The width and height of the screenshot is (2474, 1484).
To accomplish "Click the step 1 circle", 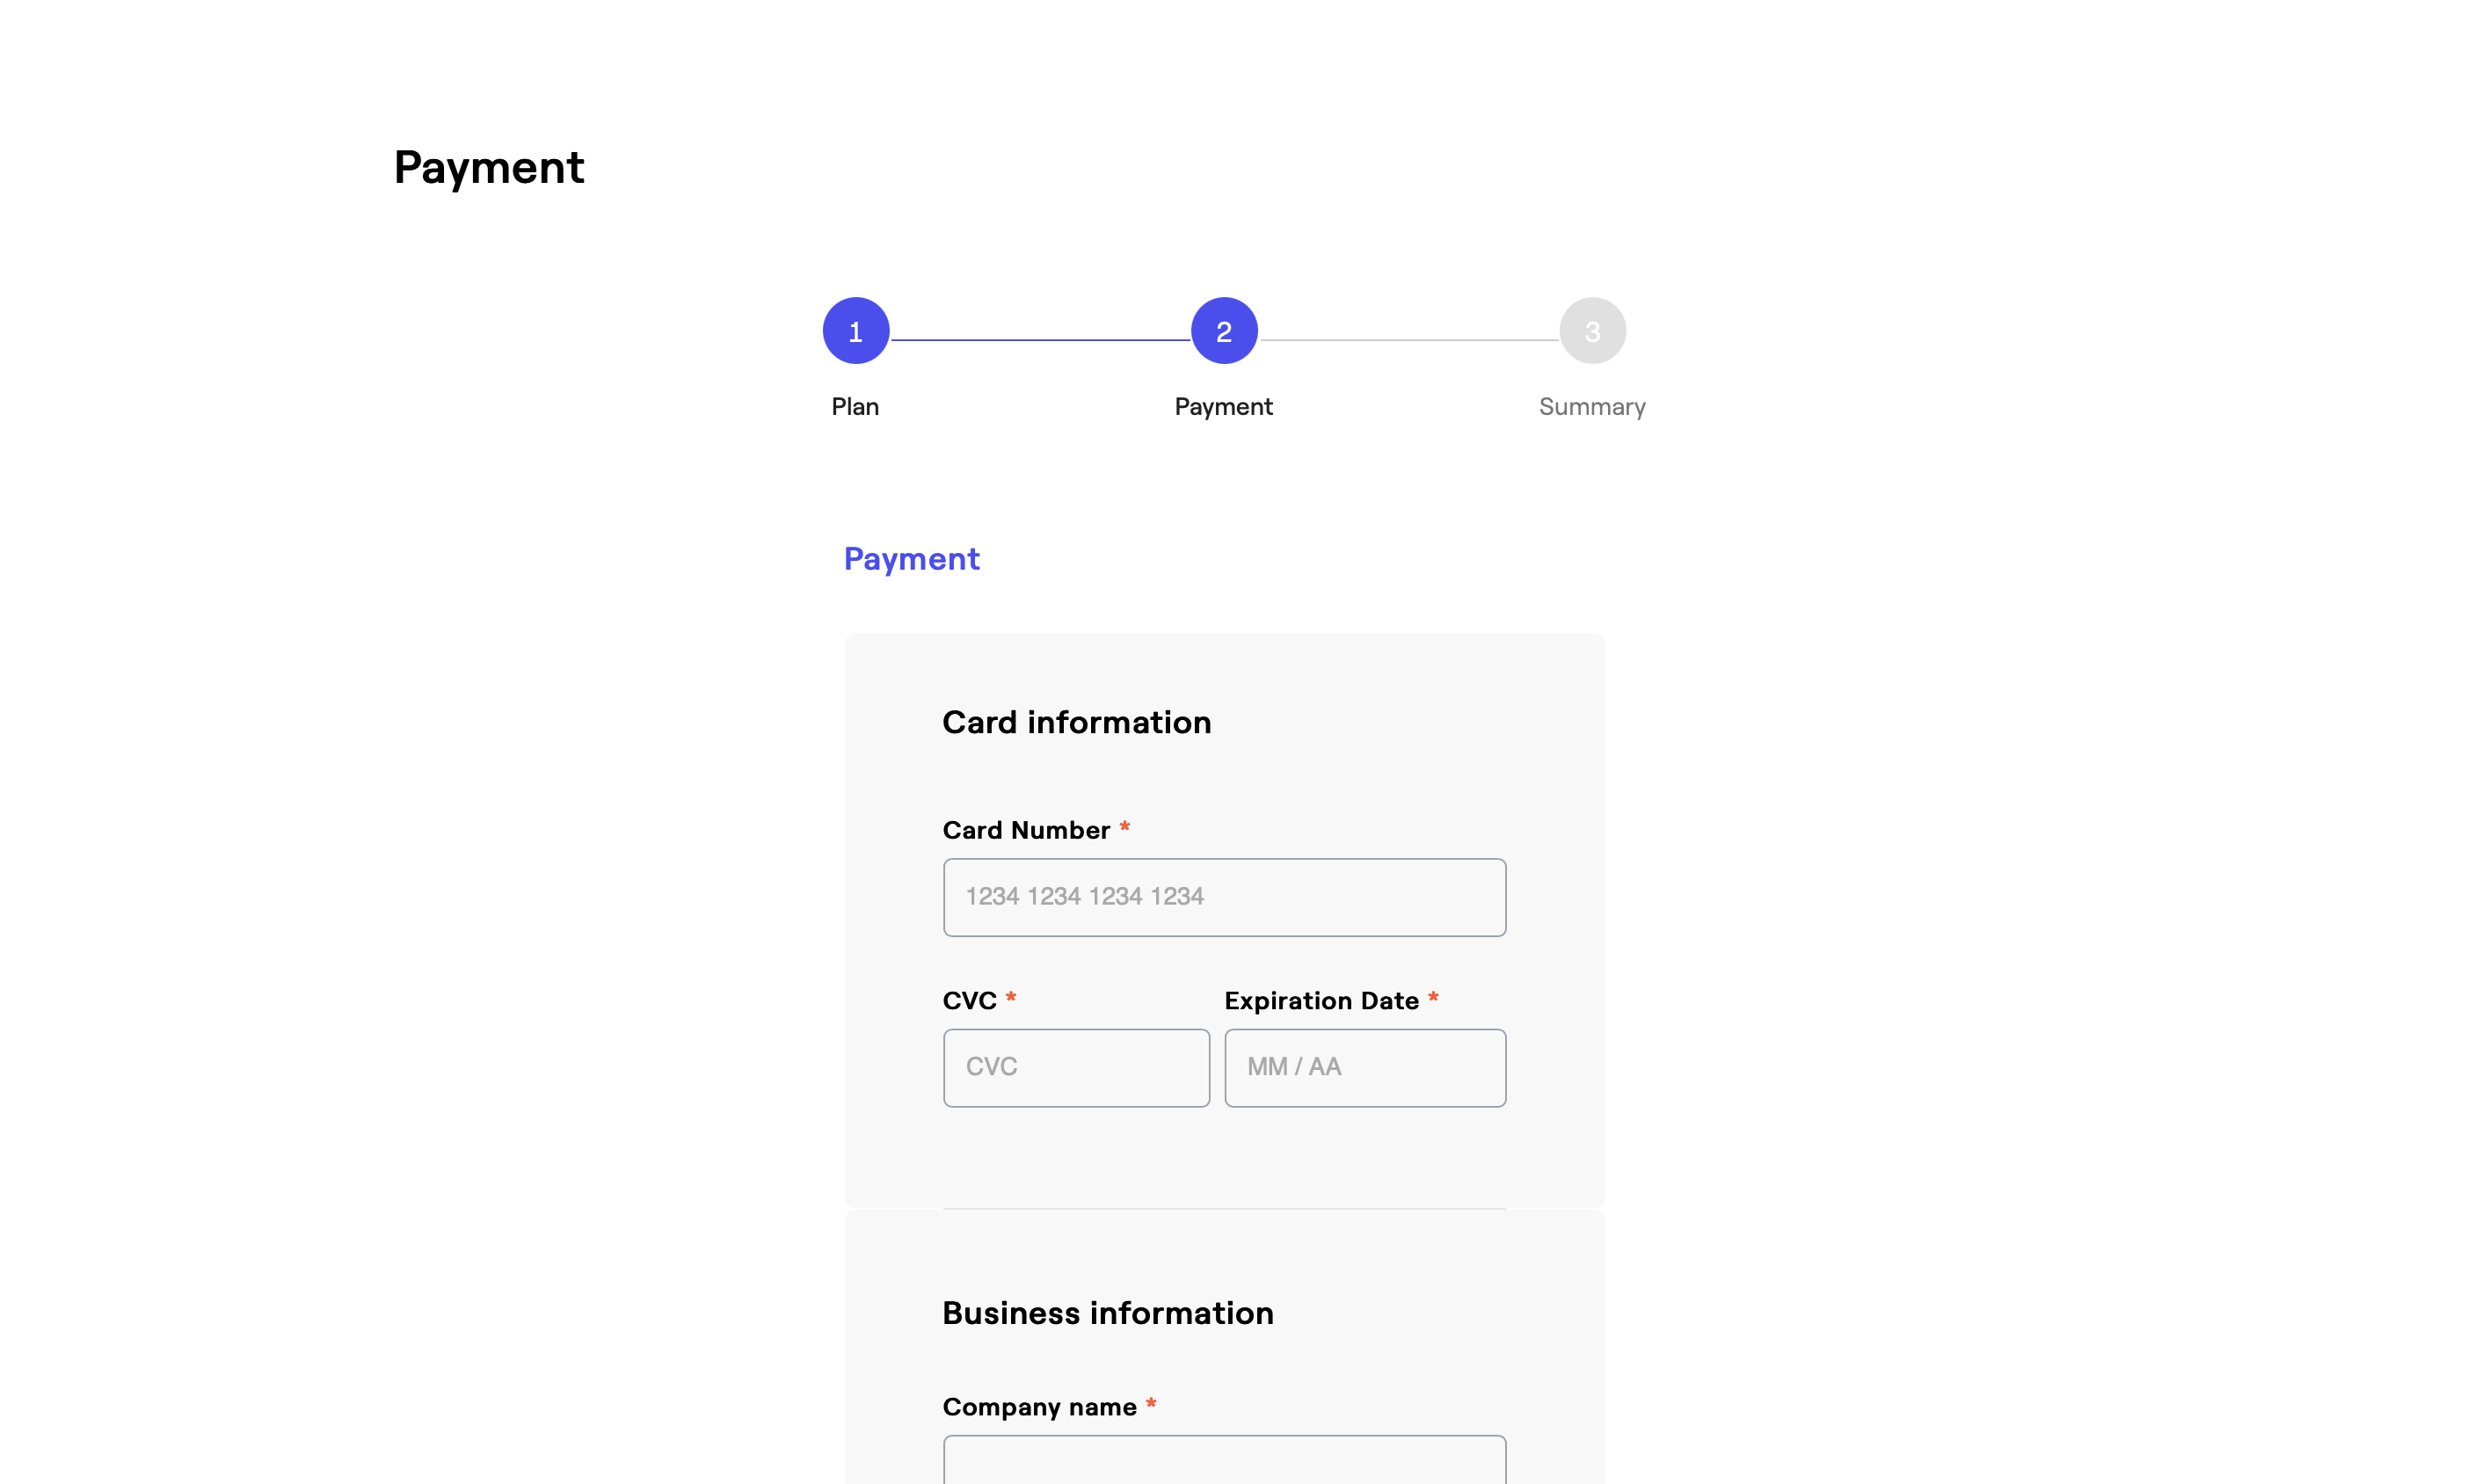I will (x=855, y=331).
